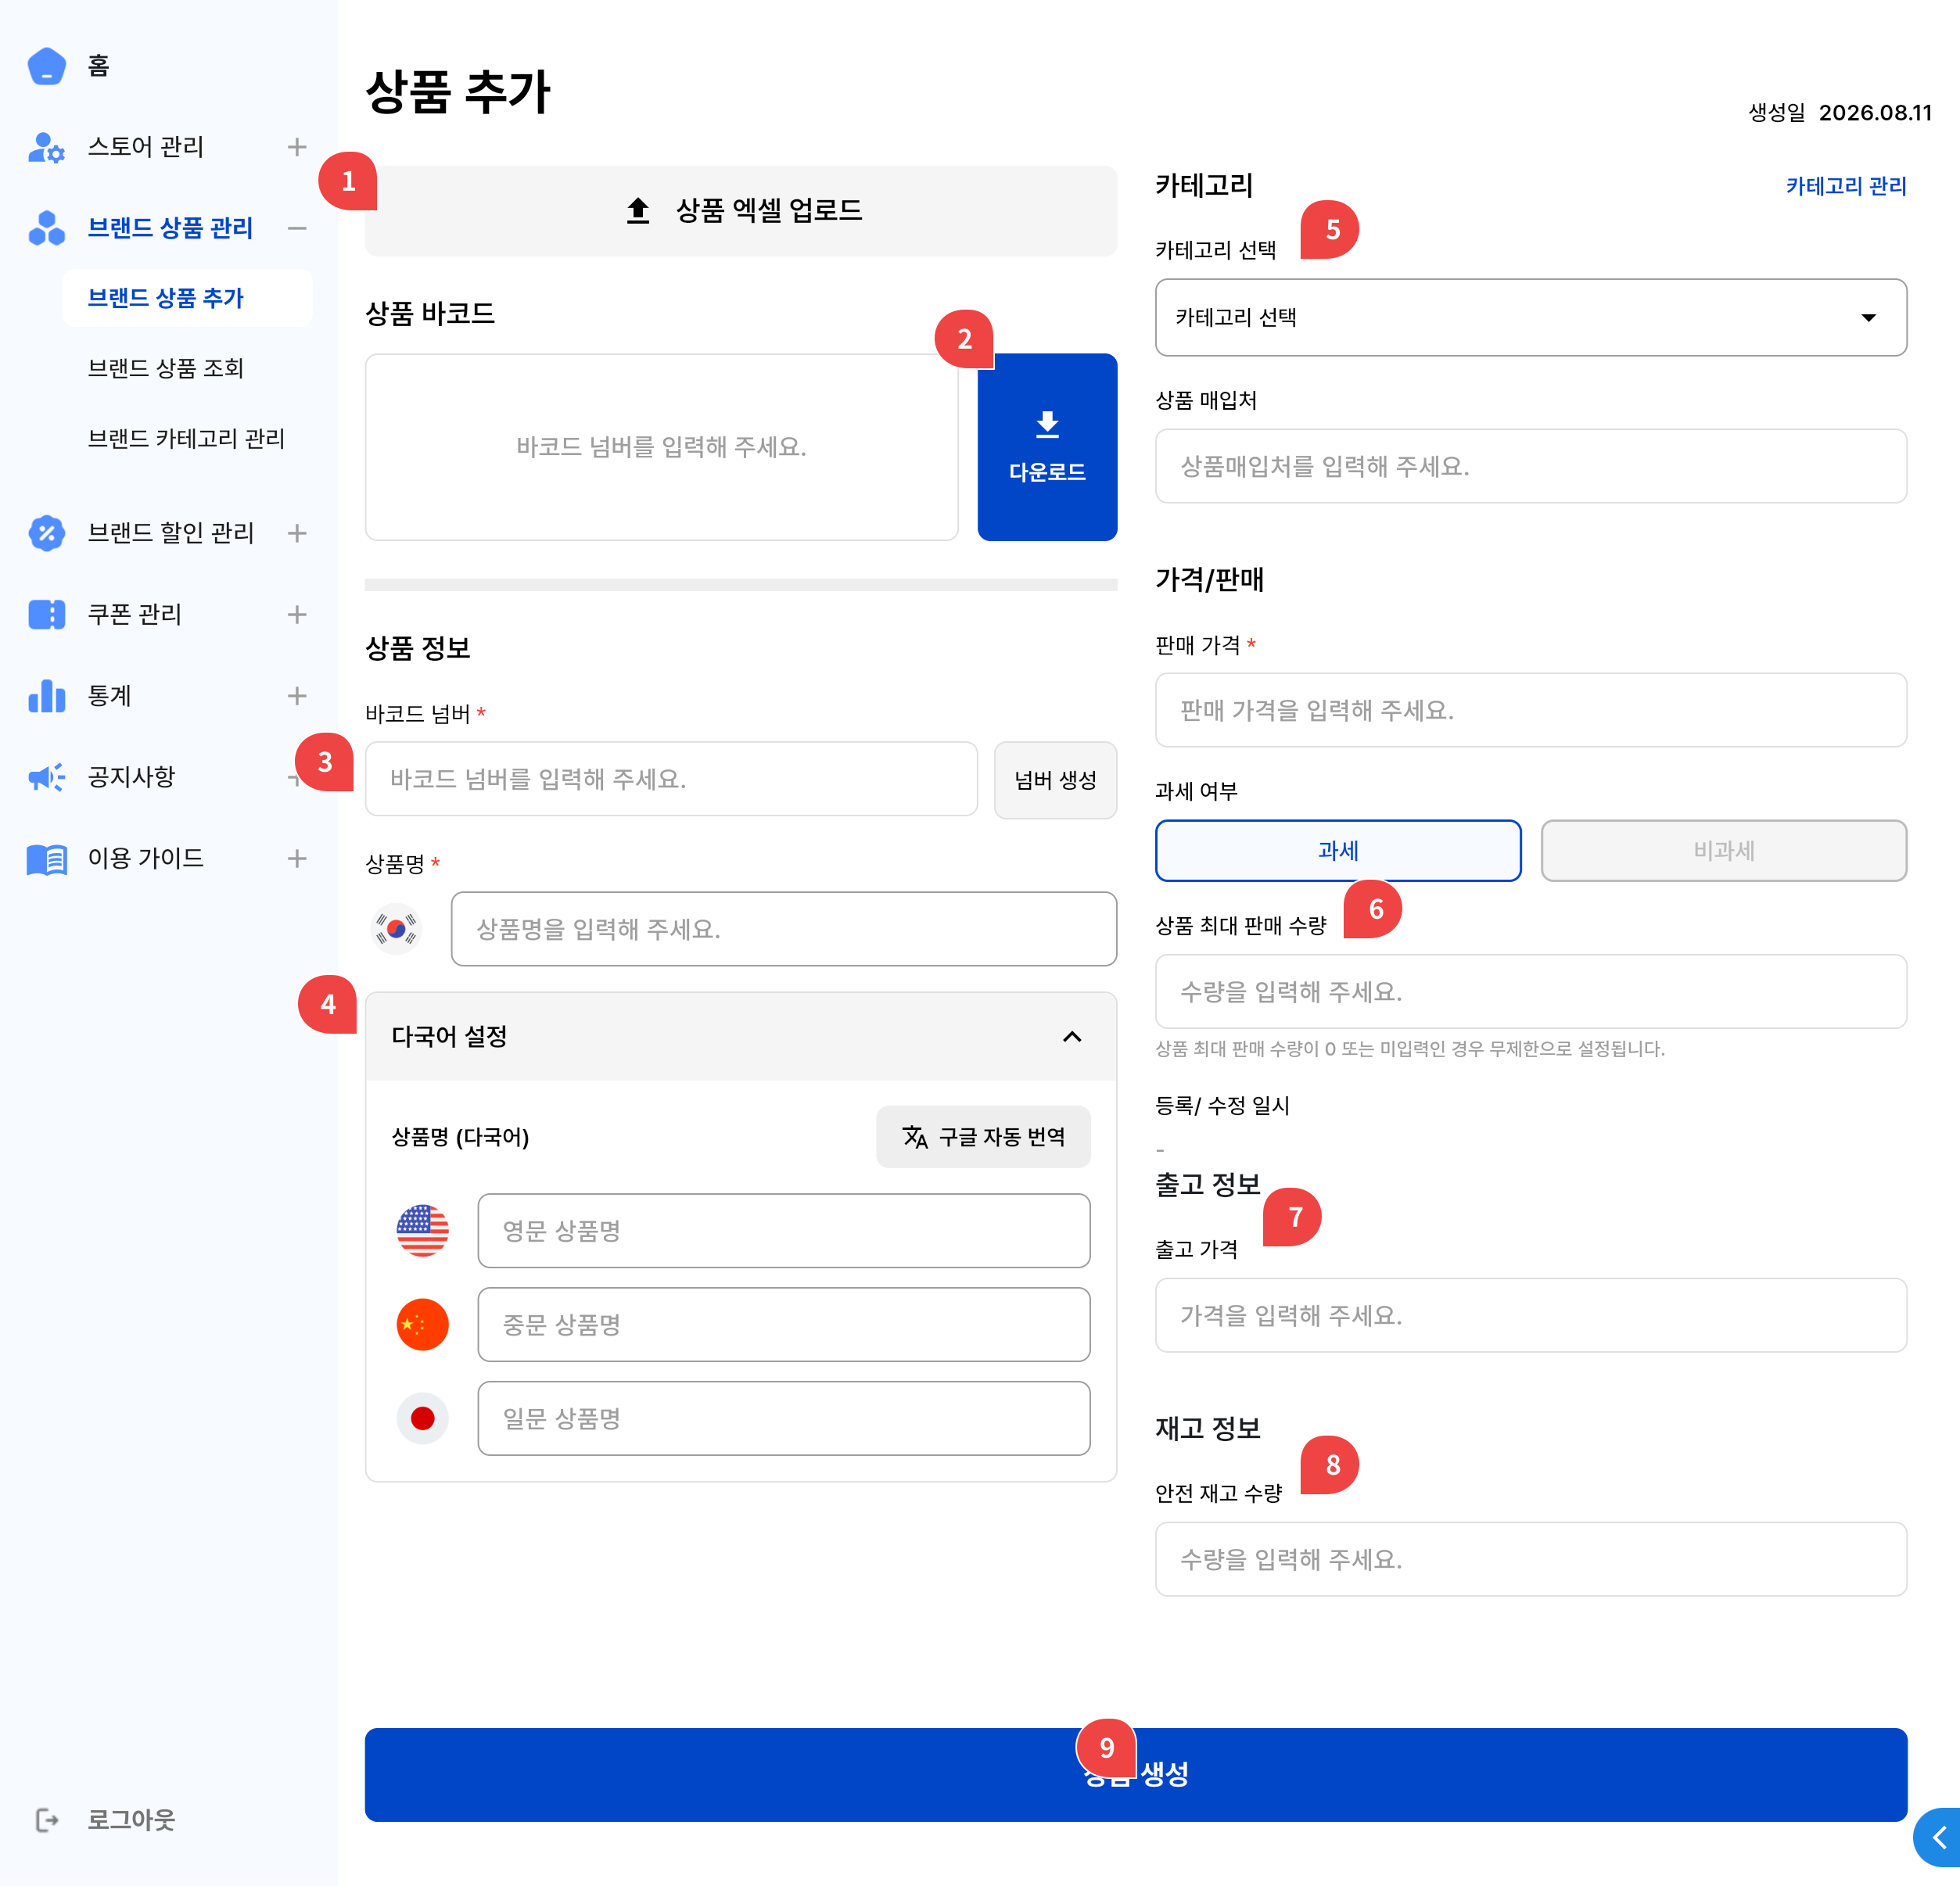Open the 카테고리 선택 dropdown
Viewport: 1960px width, 1886px height.
[x=1531, y=317]
